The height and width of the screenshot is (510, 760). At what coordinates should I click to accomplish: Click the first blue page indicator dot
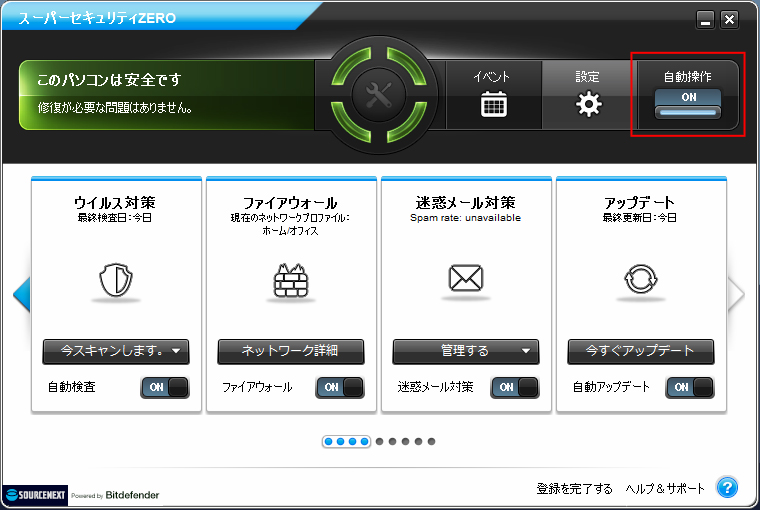(329, 441)
